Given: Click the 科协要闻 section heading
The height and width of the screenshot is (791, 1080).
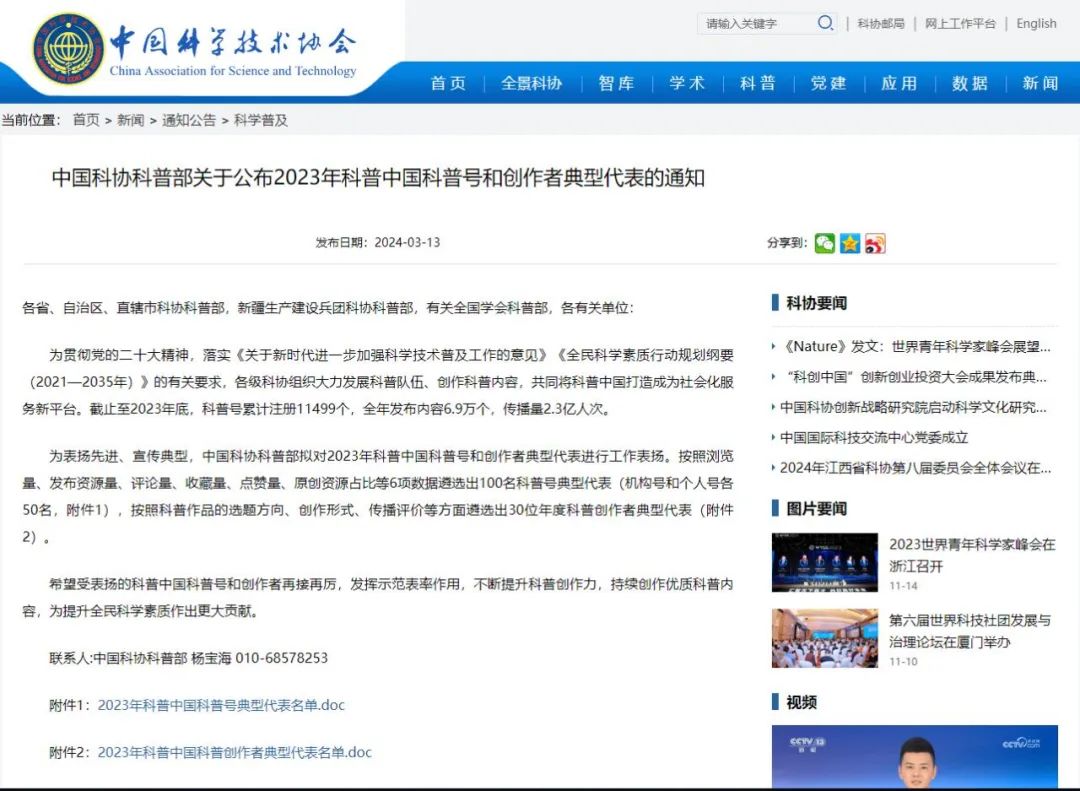Looking at the screenshot, I should point(816,302).
